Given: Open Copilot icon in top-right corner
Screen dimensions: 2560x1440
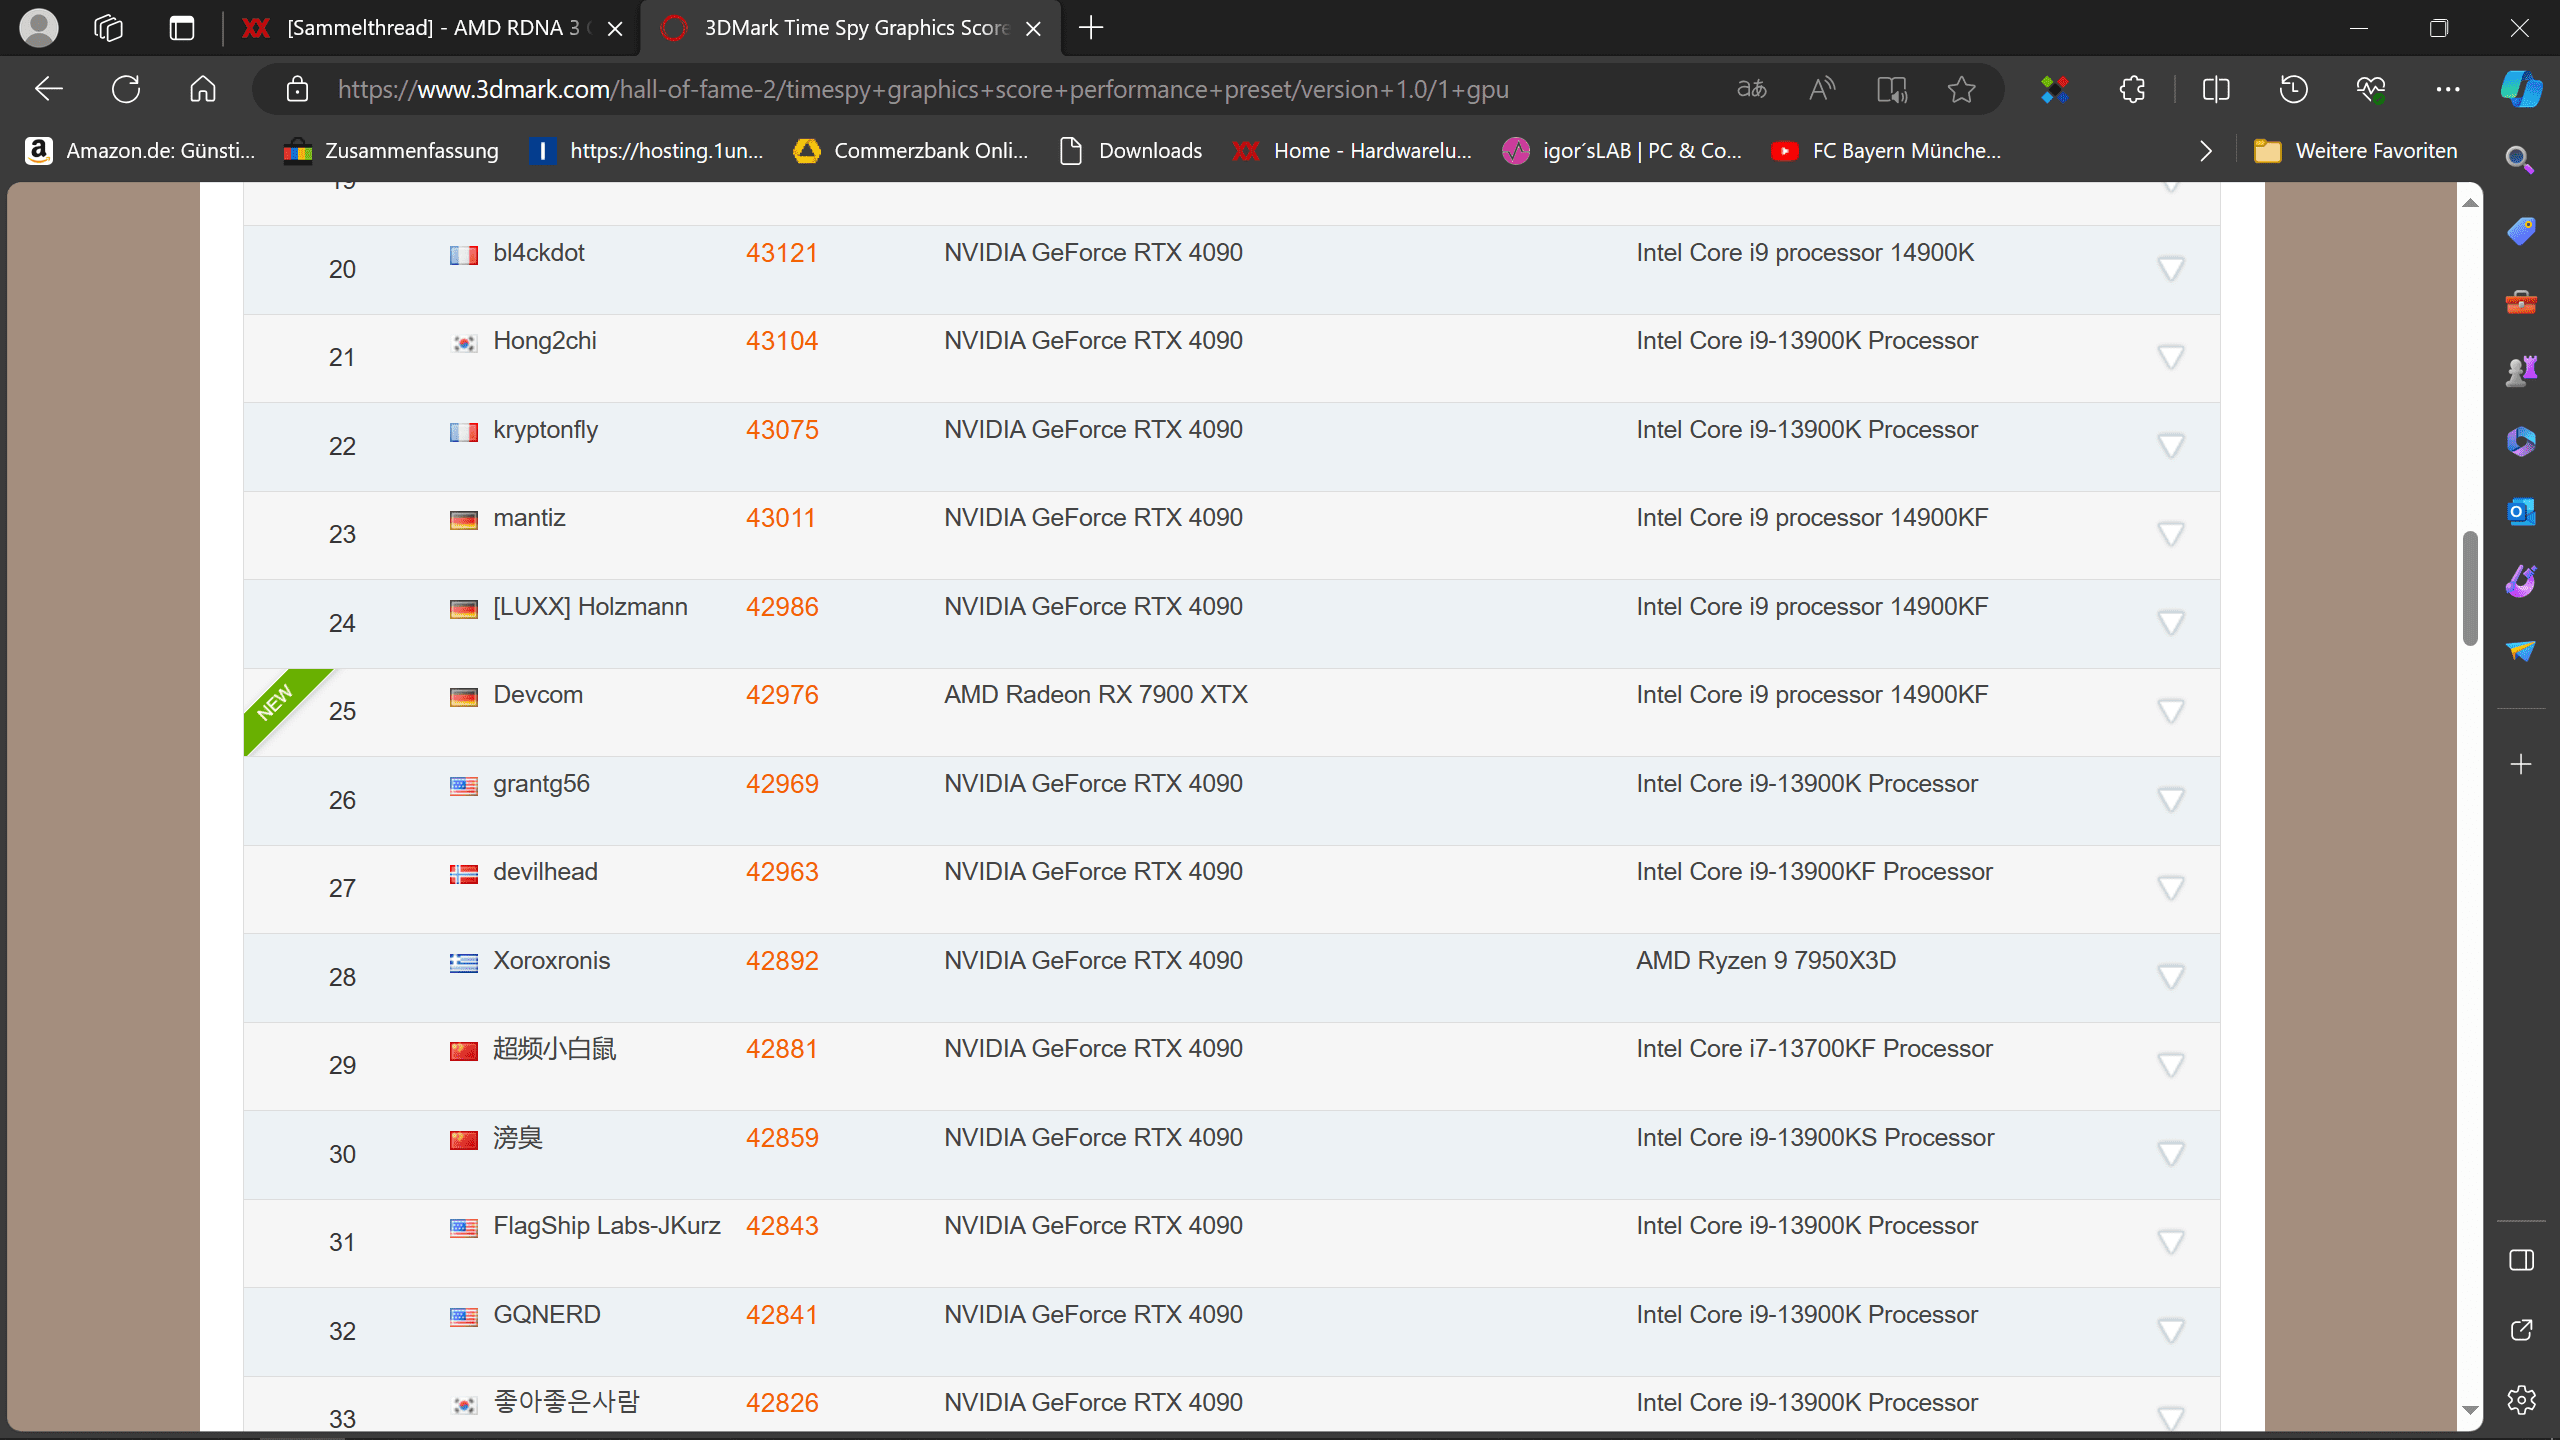Looking at the screenshot, I should [x=2521, y=89].
